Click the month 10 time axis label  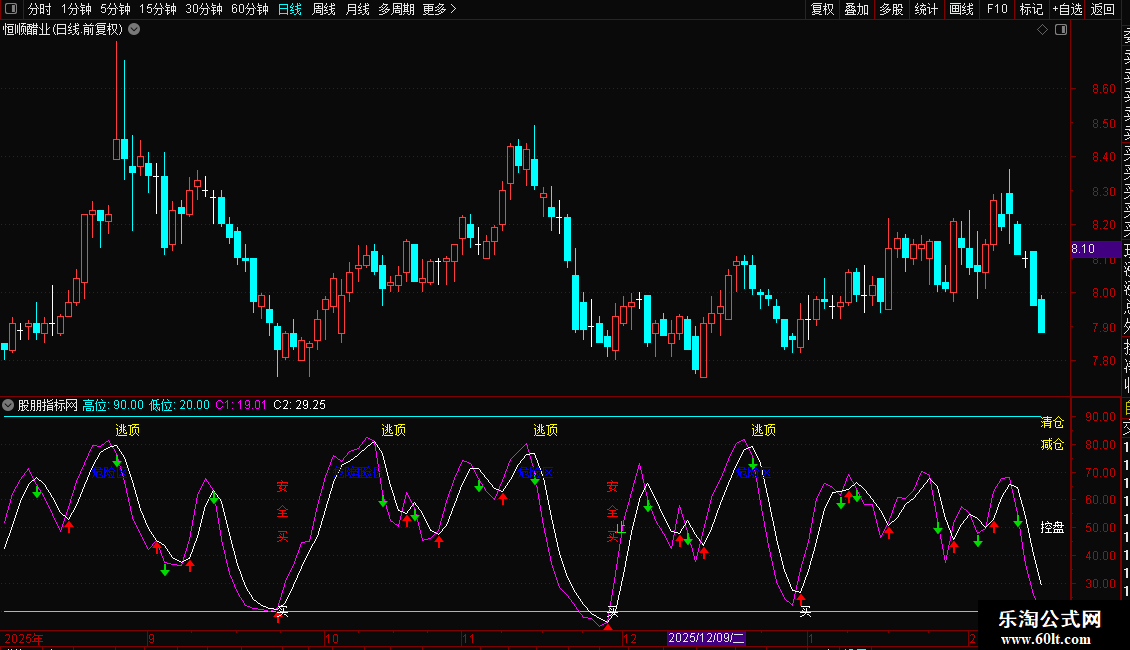(332, 638)
